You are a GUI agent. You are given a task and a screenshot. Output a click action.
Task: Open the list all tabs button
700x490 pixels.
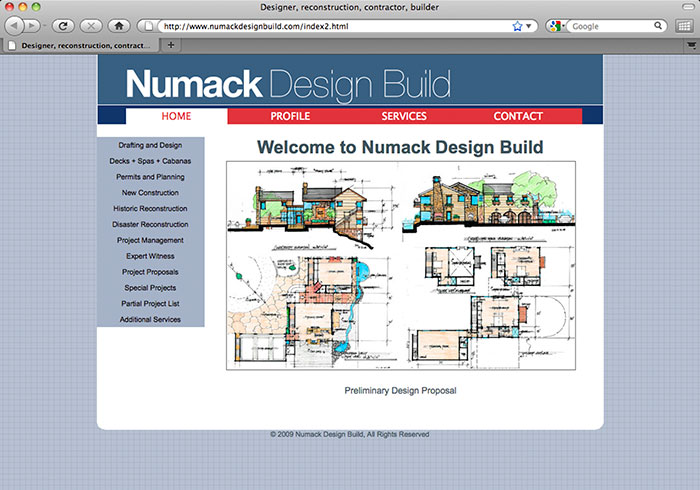coord(691,45)
